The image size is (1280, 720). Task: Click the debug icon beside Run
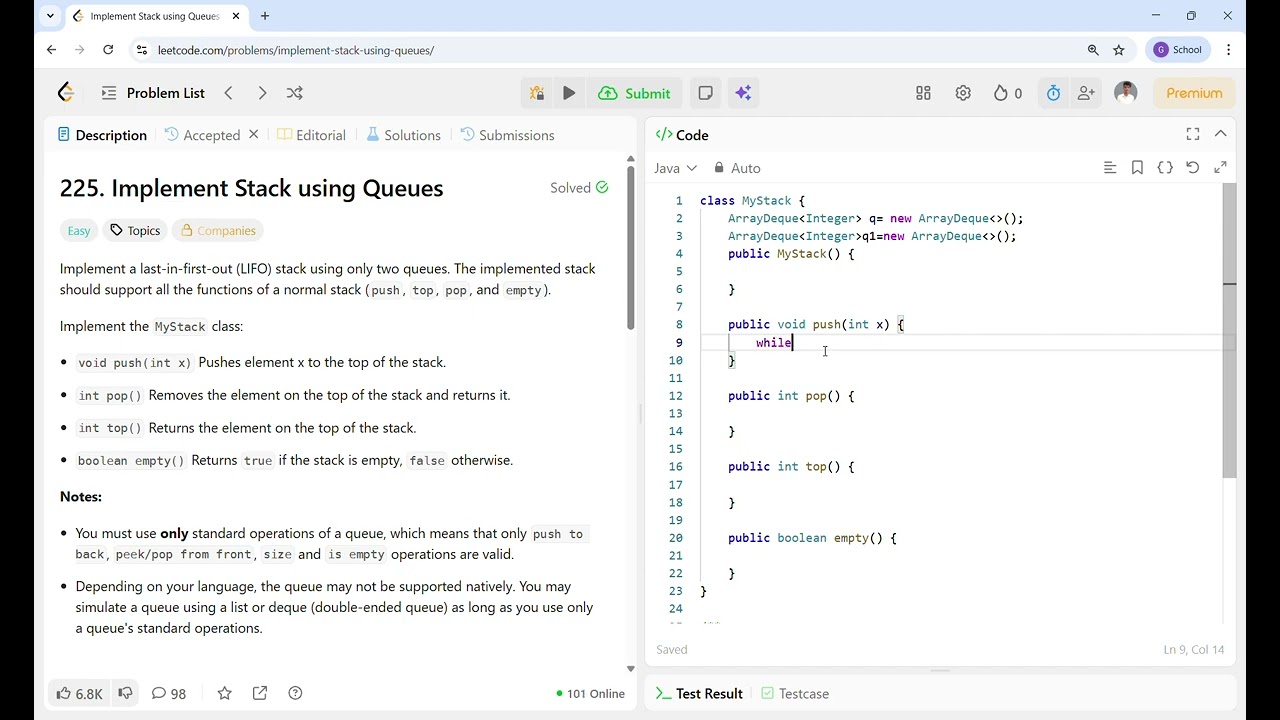[x=537, y=93]
